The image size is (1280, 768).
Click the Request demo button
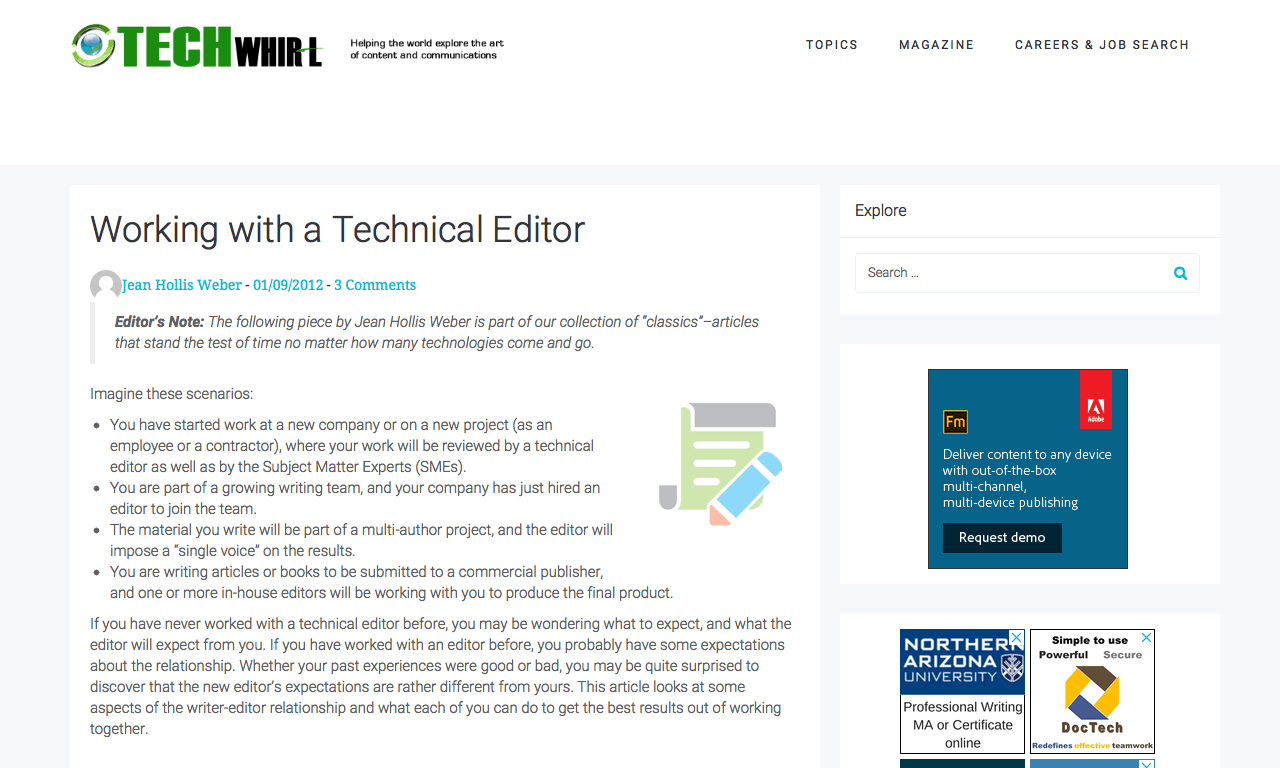[1002, 538]
